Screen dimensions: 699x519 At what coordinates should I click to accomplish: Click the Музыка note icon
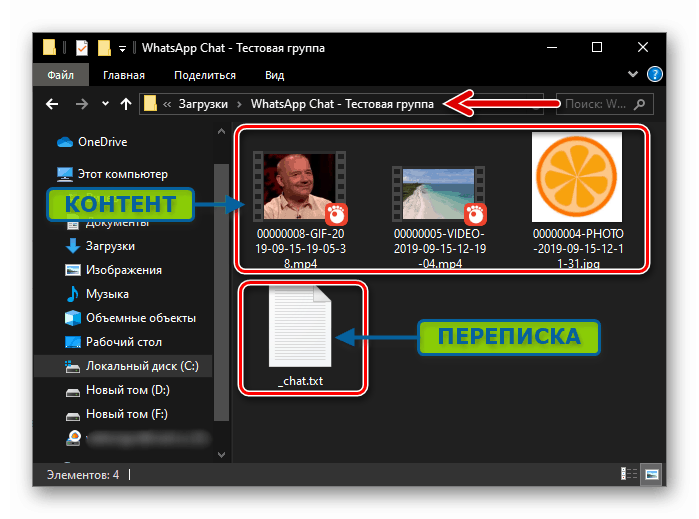[72, 294]
